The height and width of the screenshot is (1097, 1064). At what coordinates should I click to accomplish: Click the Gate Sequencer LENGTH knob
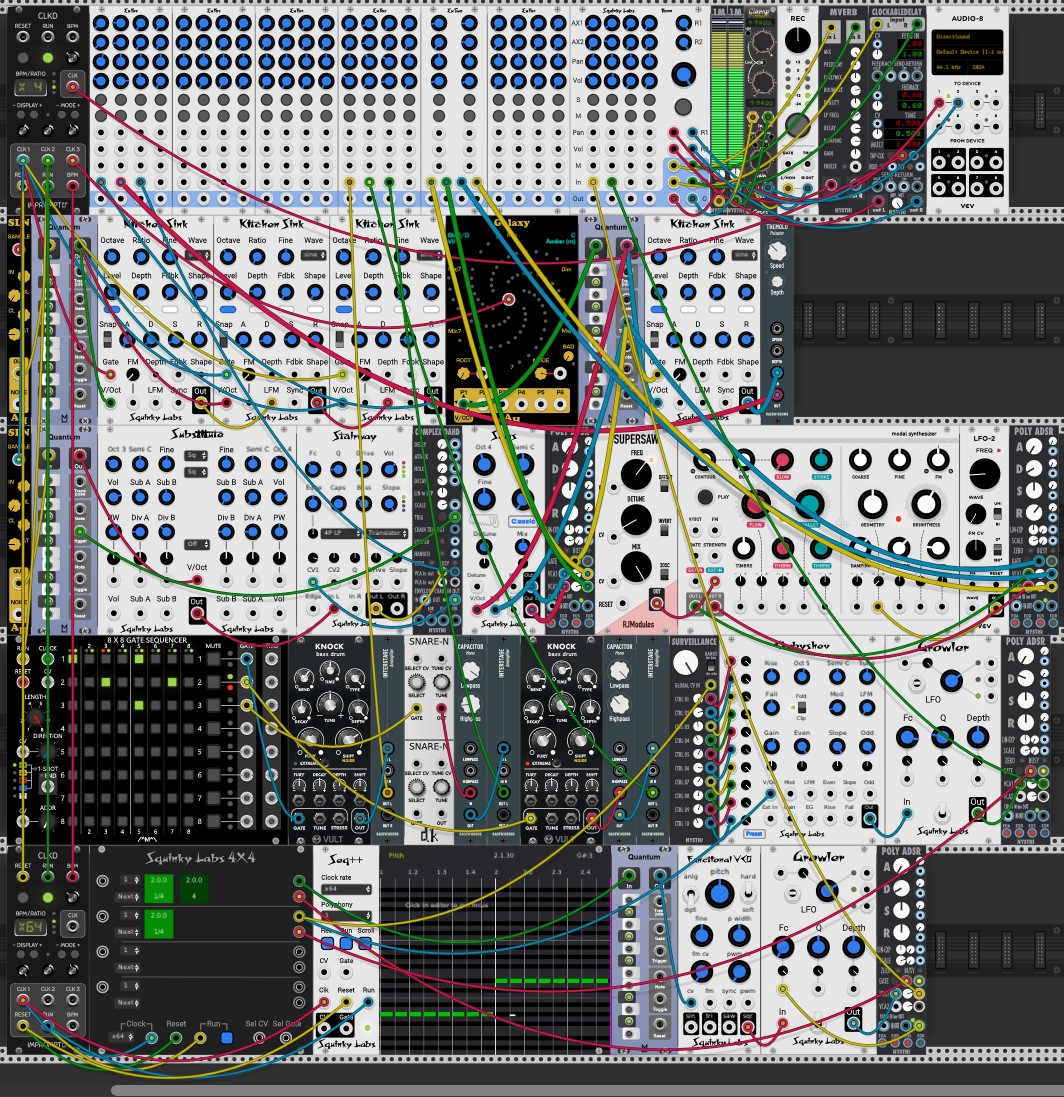pyautogui.click(x=35, y=717)
